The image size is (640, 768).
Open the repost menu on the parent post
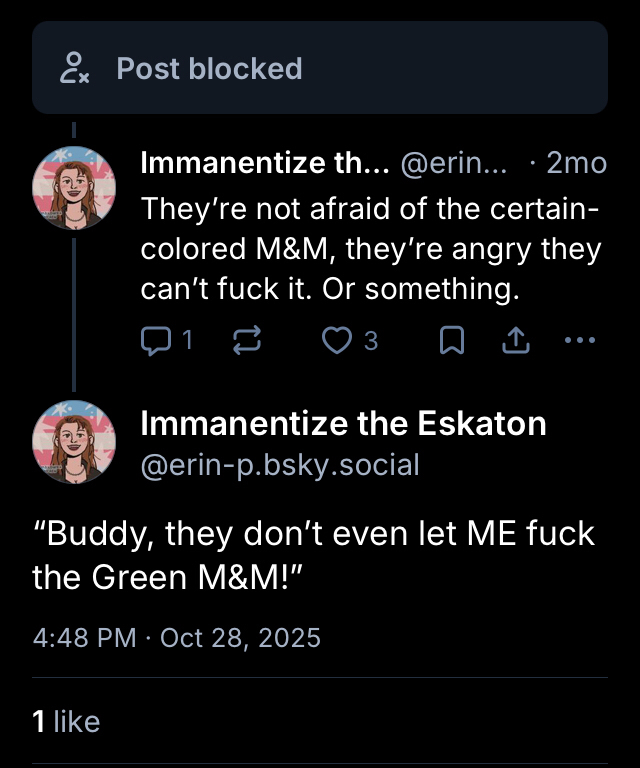[246, 341]
